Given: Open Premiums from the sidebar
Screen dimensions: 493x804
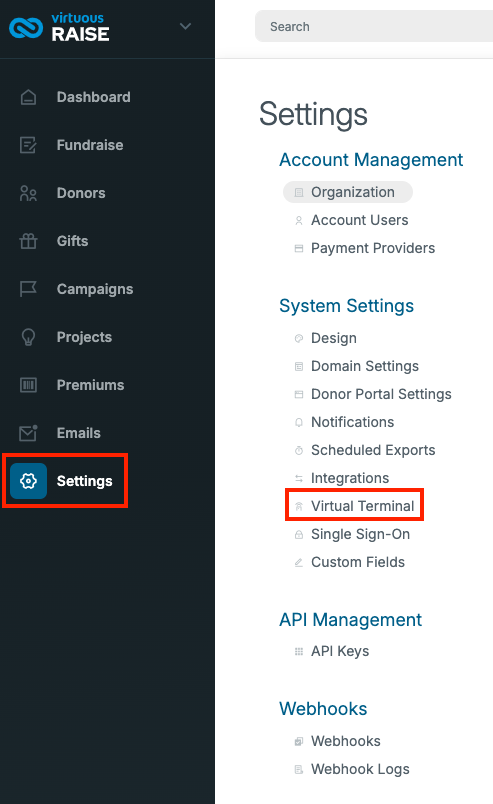Looking at the screenshot, I should [90, 385].
